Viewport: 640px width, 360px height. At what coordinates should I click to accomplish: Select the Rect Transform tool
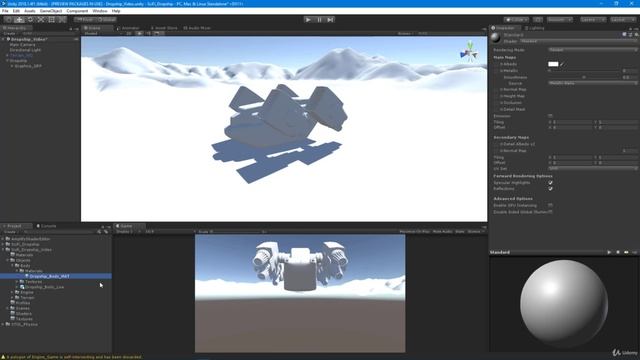[51, 20]
